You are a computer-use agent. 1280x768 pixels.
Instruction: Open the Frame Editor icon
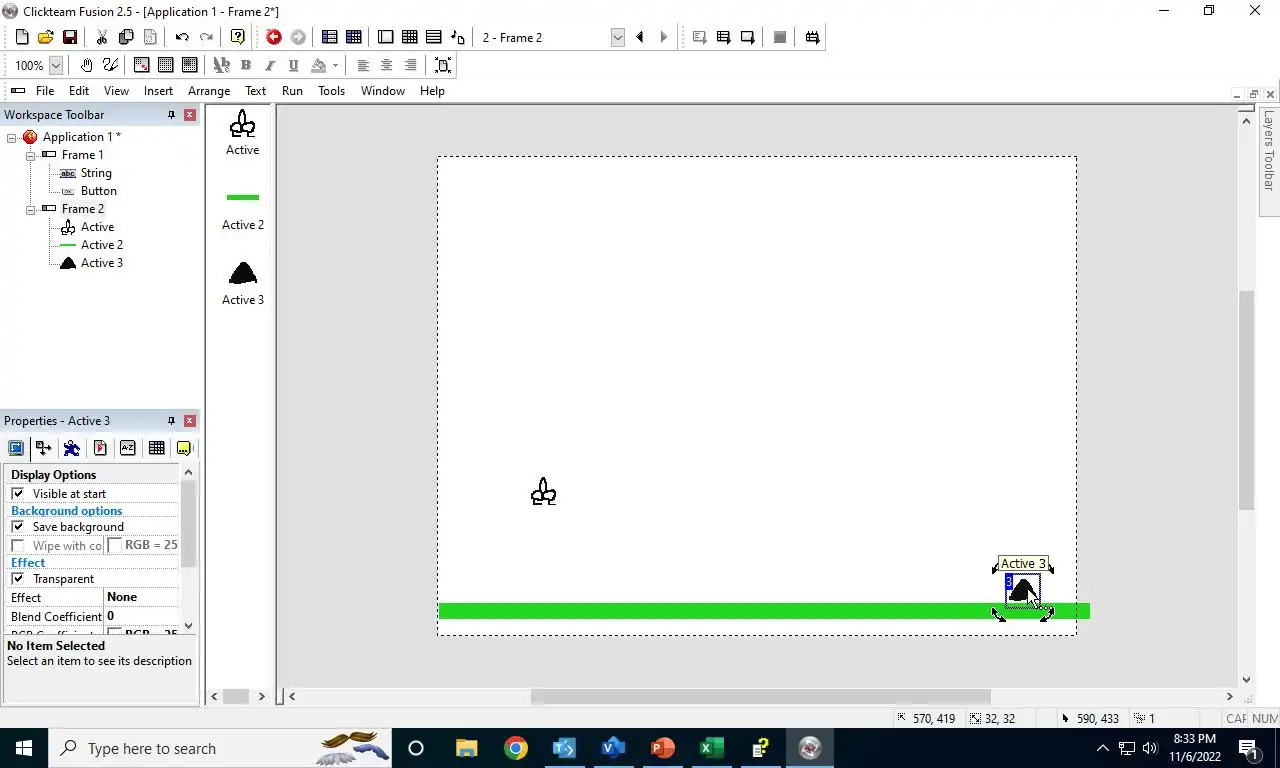[385, 37]
